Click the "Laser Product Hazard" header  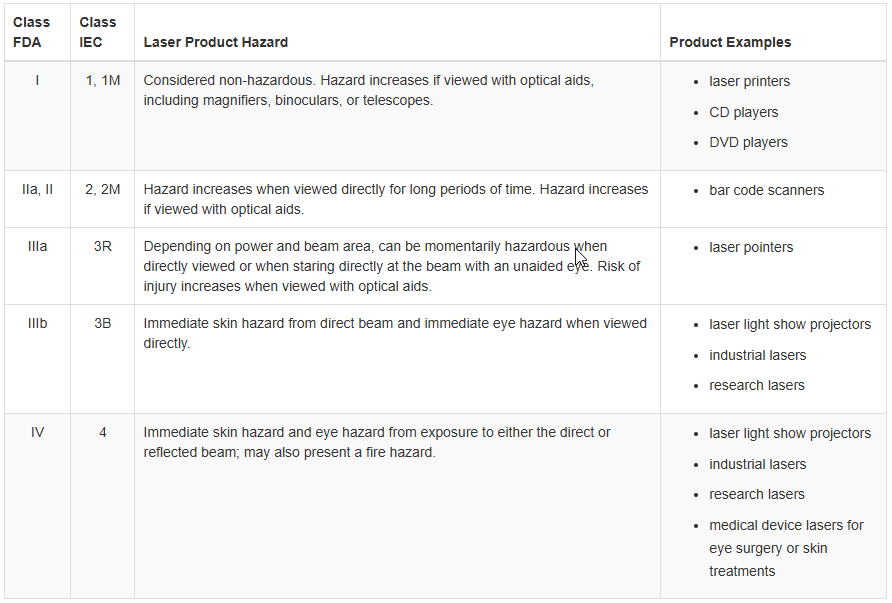(x=216, y=42)
